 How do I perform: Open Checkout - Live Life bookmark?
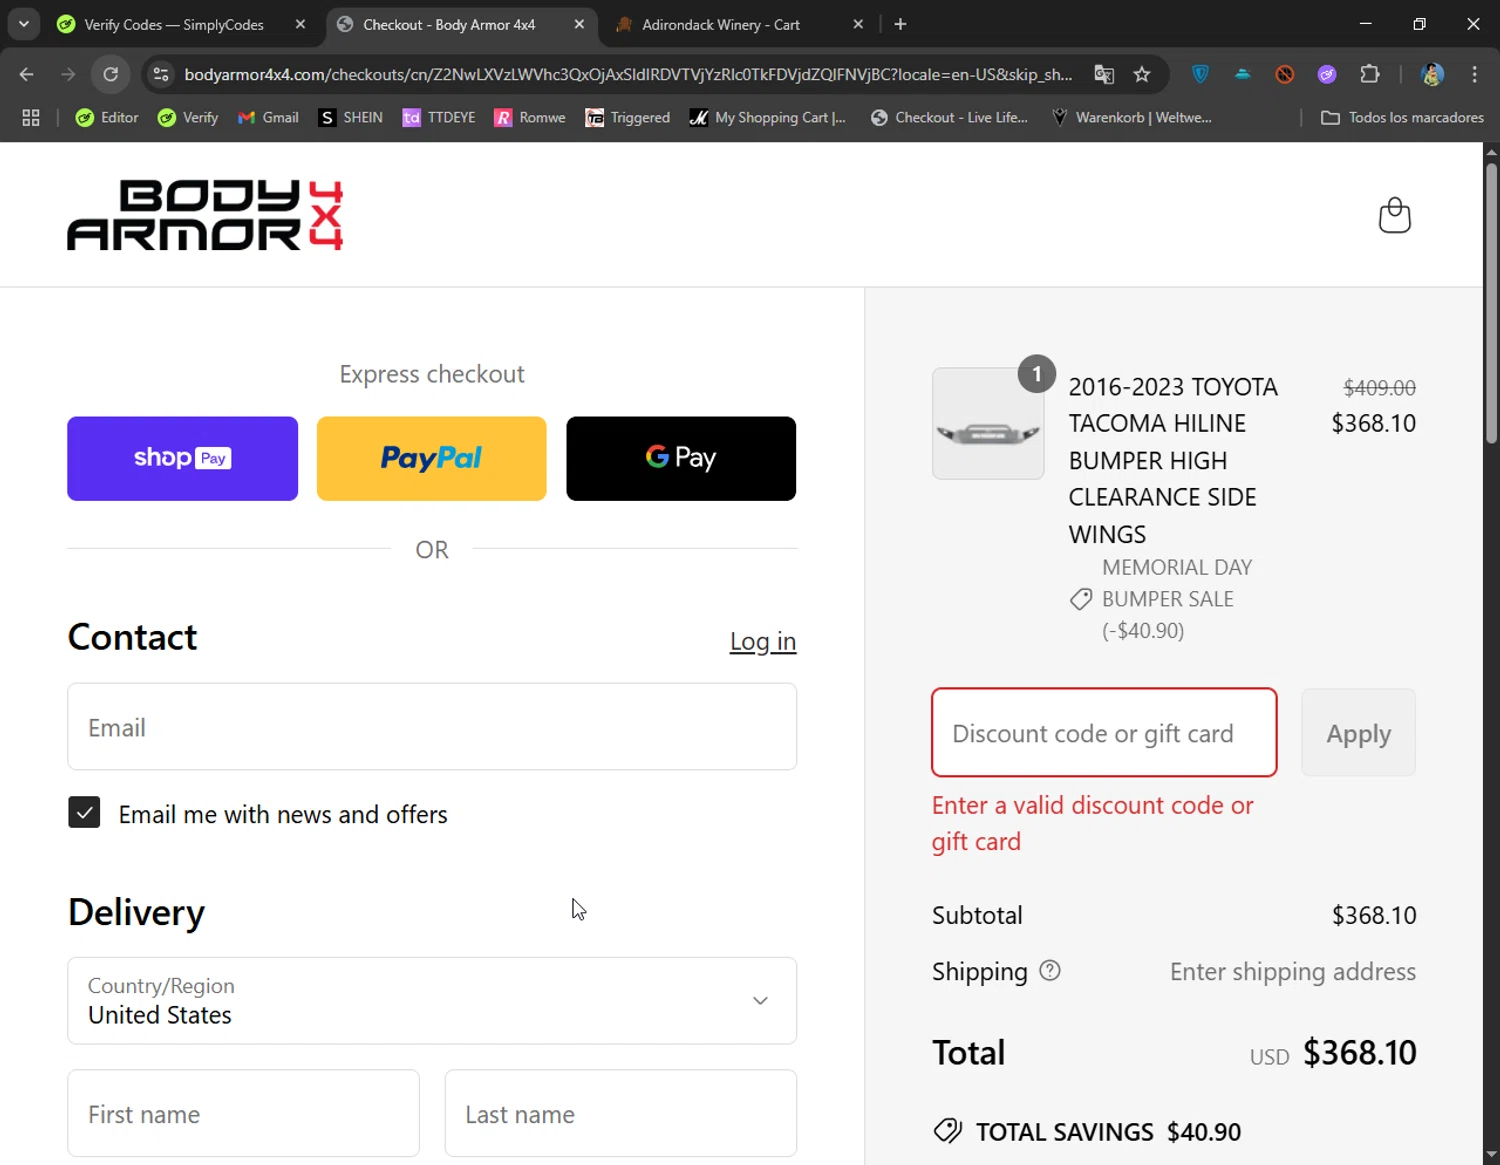(949, 118)
